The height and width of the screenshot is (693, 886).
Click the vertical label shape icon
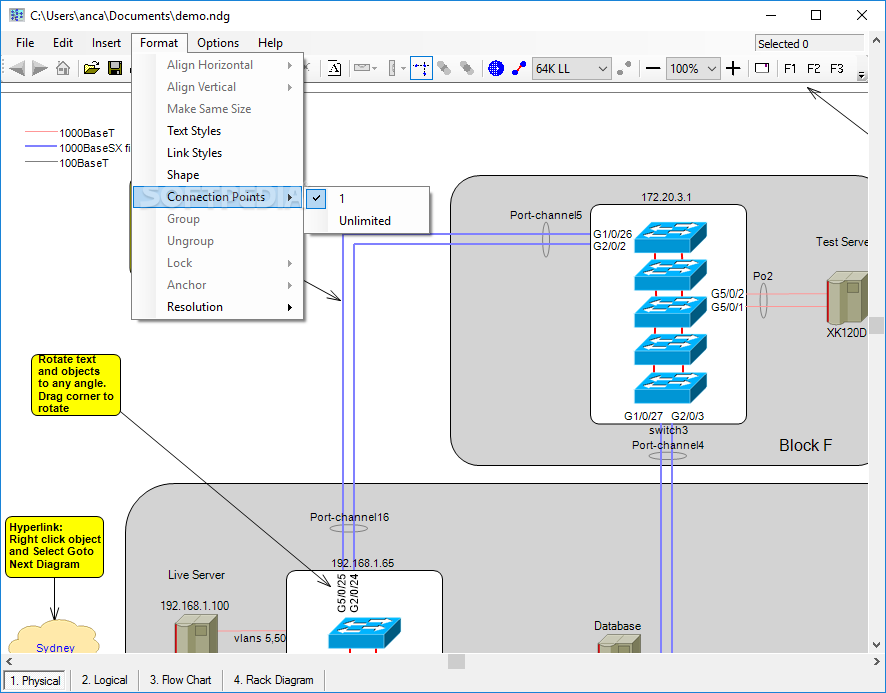point(392,68)
